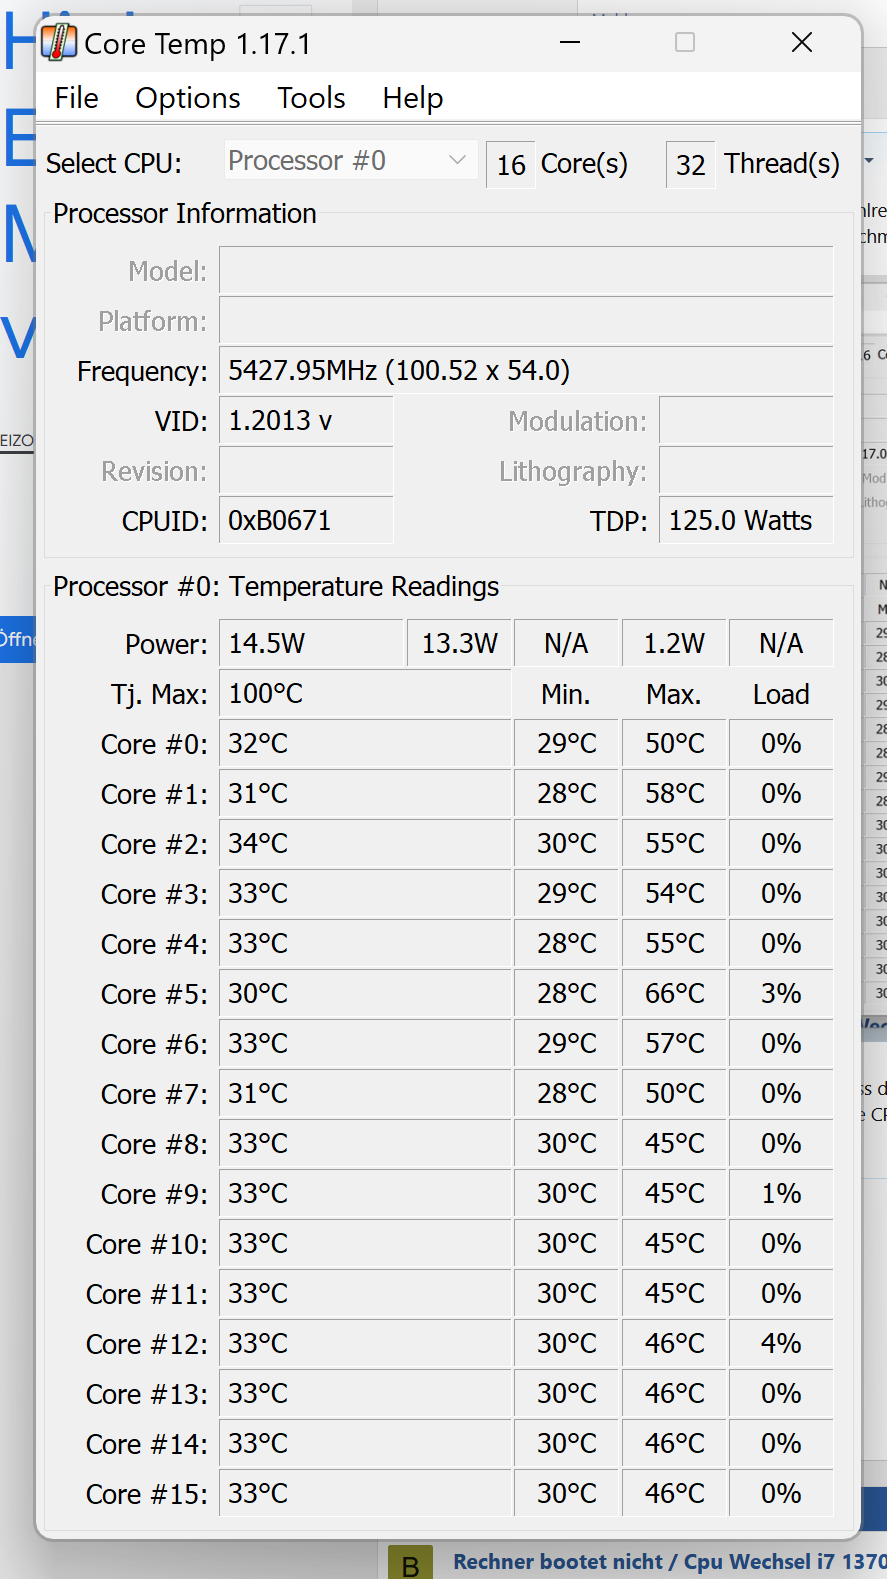Click the empty Lithography field
Viewport: 887px width, 1579px height.
[x=746, y=471]
